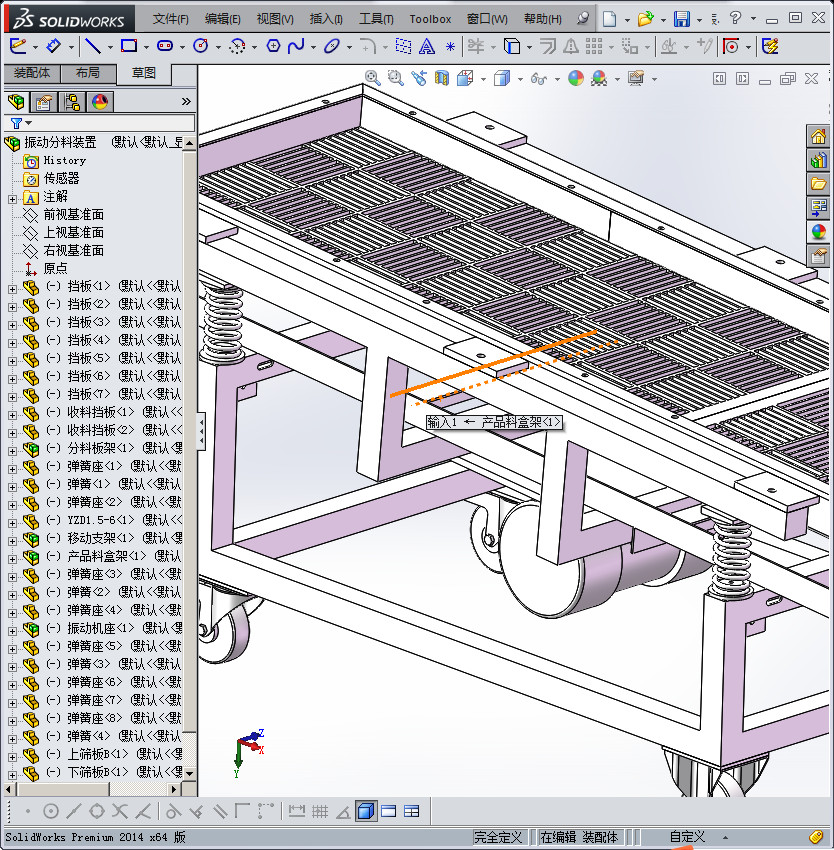Image resolution: width=834 pixels, height=850 pixels.
Task: Open the DisplayManager tab icon
Action: [100, 101]
